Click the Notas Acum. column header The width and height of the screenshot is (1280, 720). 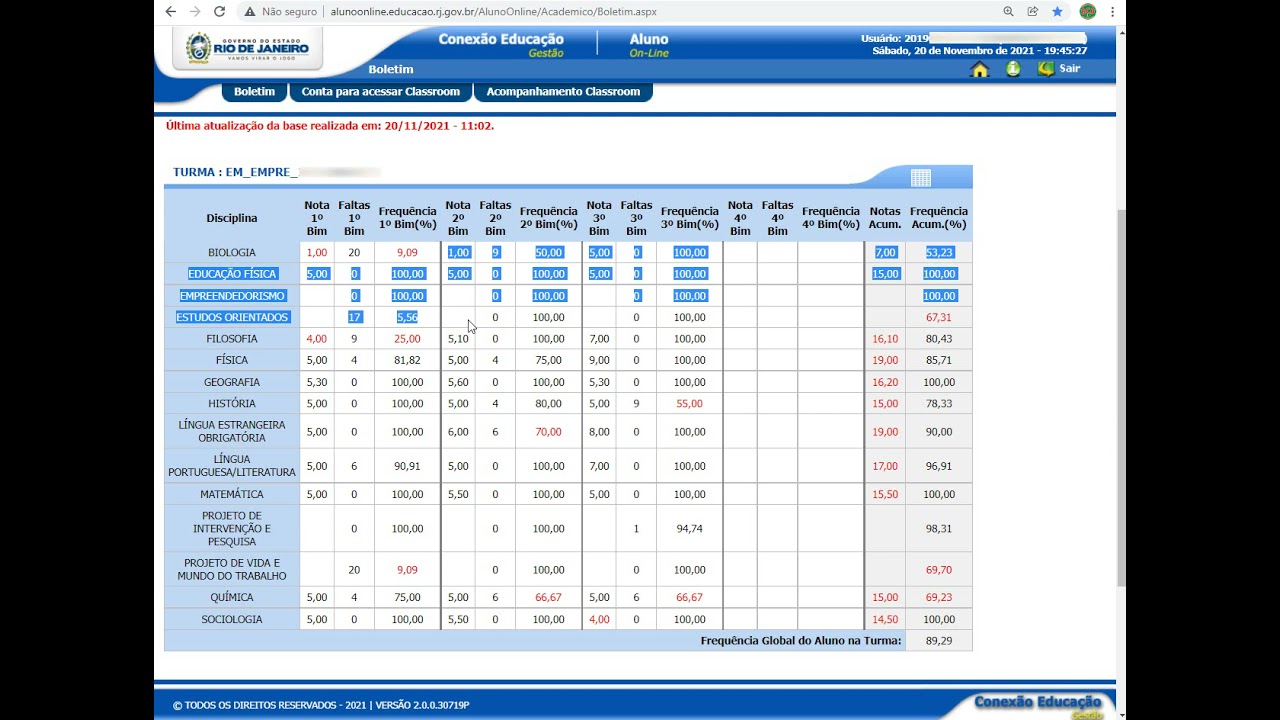pyautogui.click(x=885, y=218)
